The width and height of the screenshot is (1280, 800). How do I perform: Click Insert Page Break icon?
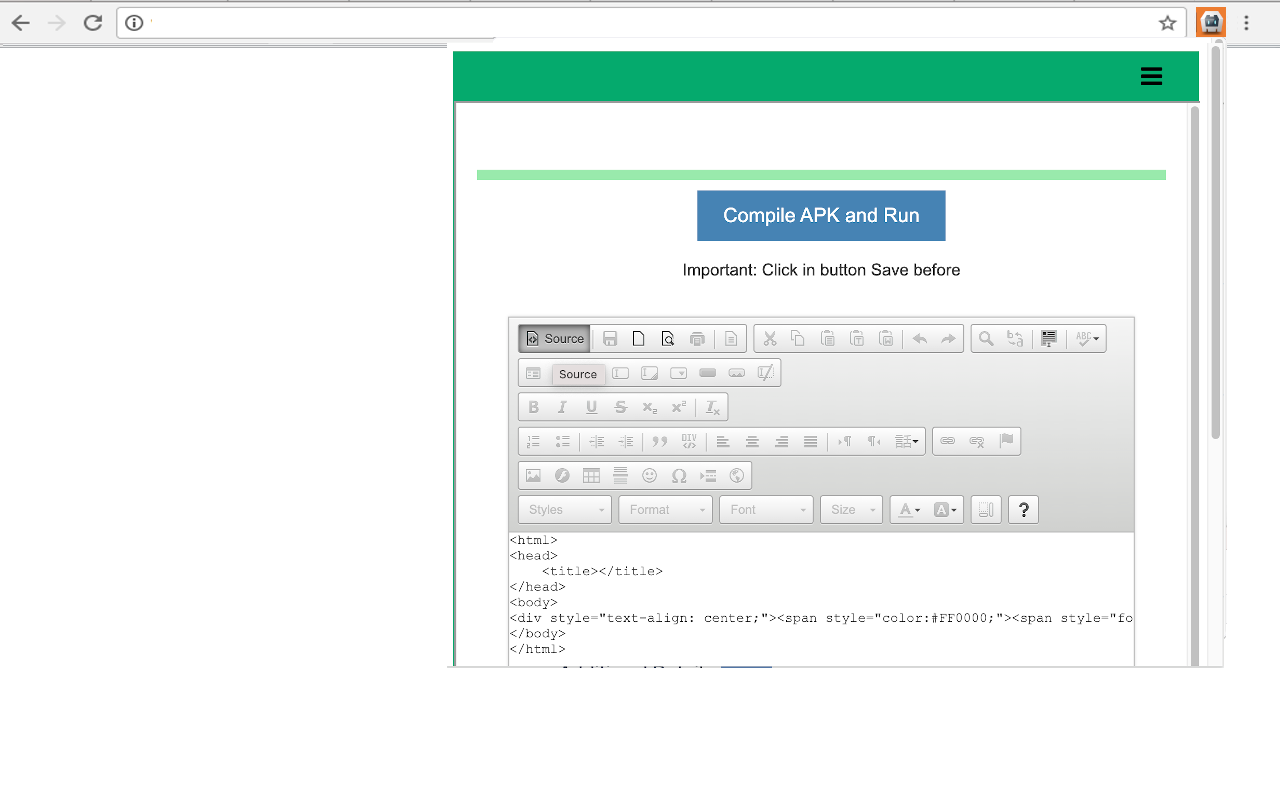click(x=708, y=476)
